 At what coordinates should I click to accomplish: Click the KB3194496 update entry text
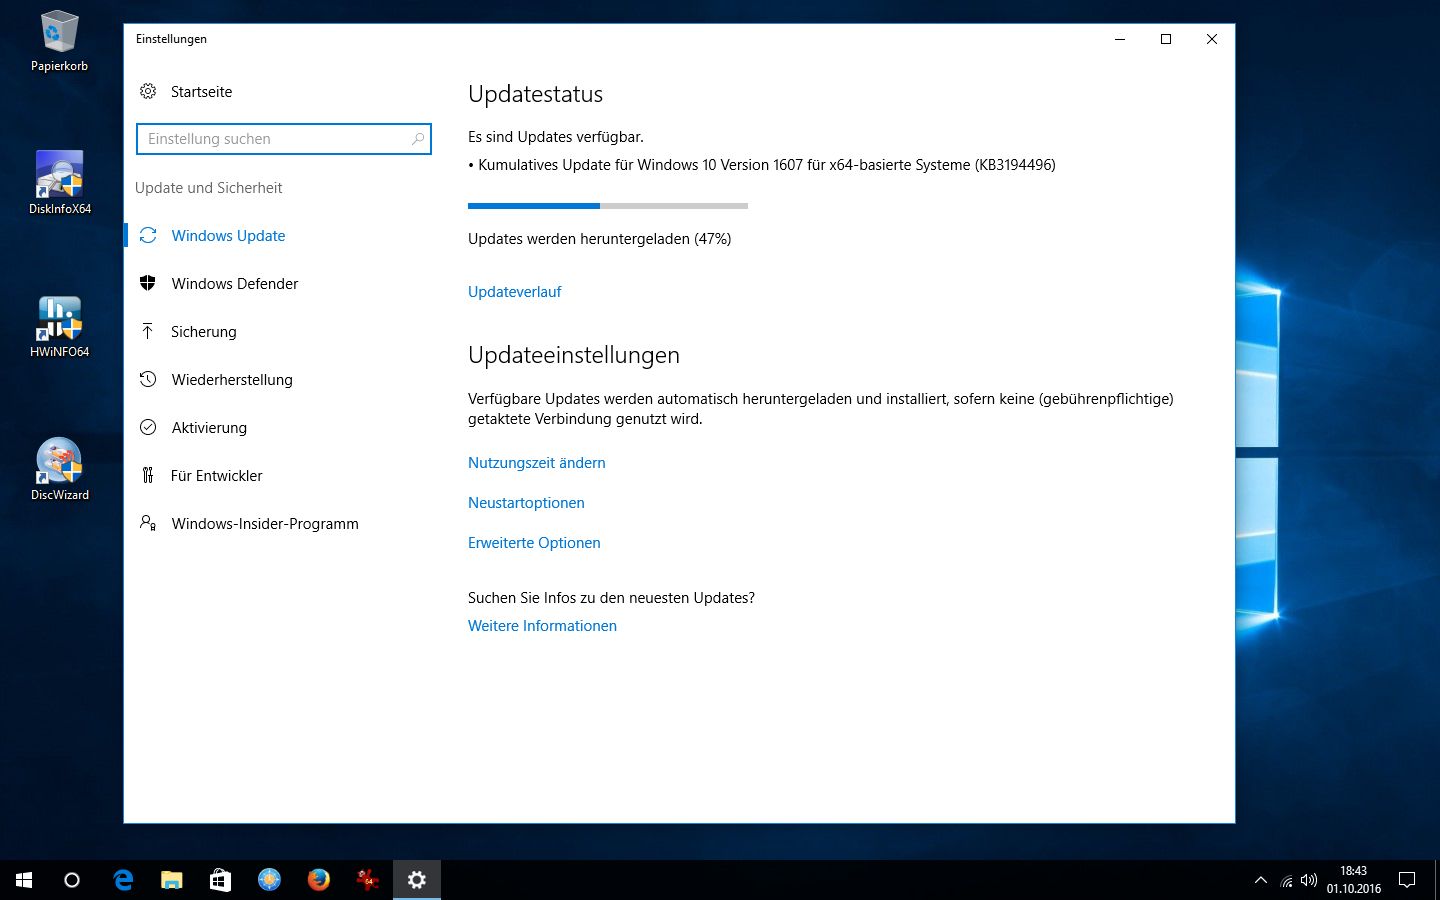pyautogui.click(x=762, y=165)
